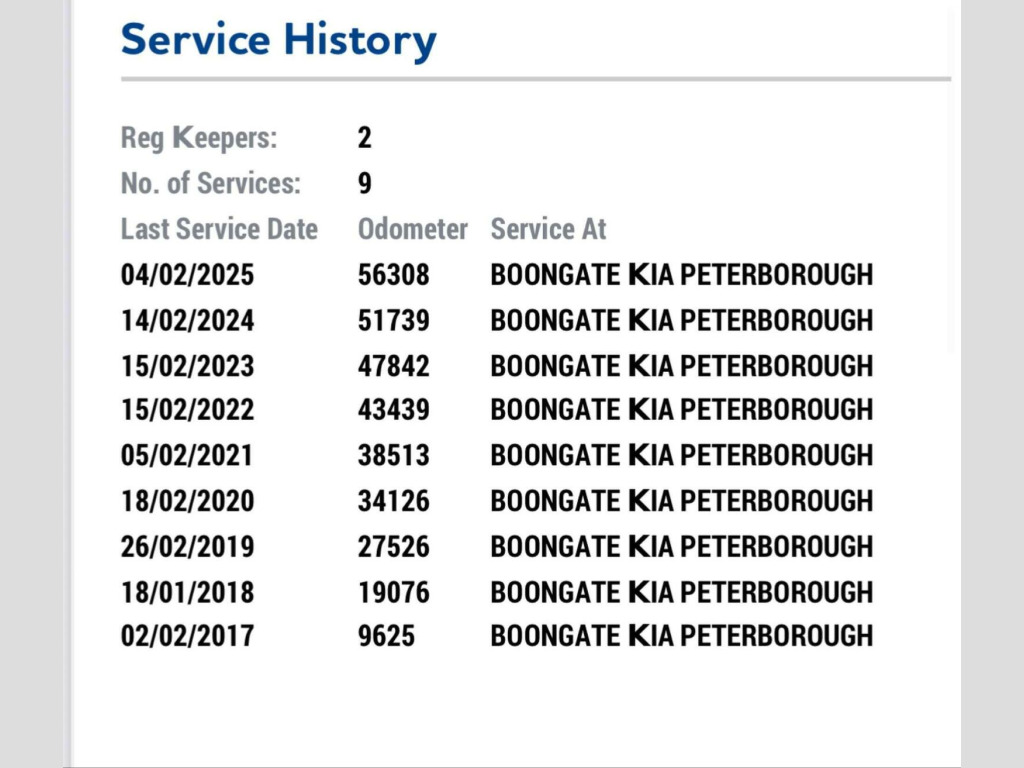The image size is (1024, 768).
Task: Click the 18/01/2018 service date
Action: point(188,592)
